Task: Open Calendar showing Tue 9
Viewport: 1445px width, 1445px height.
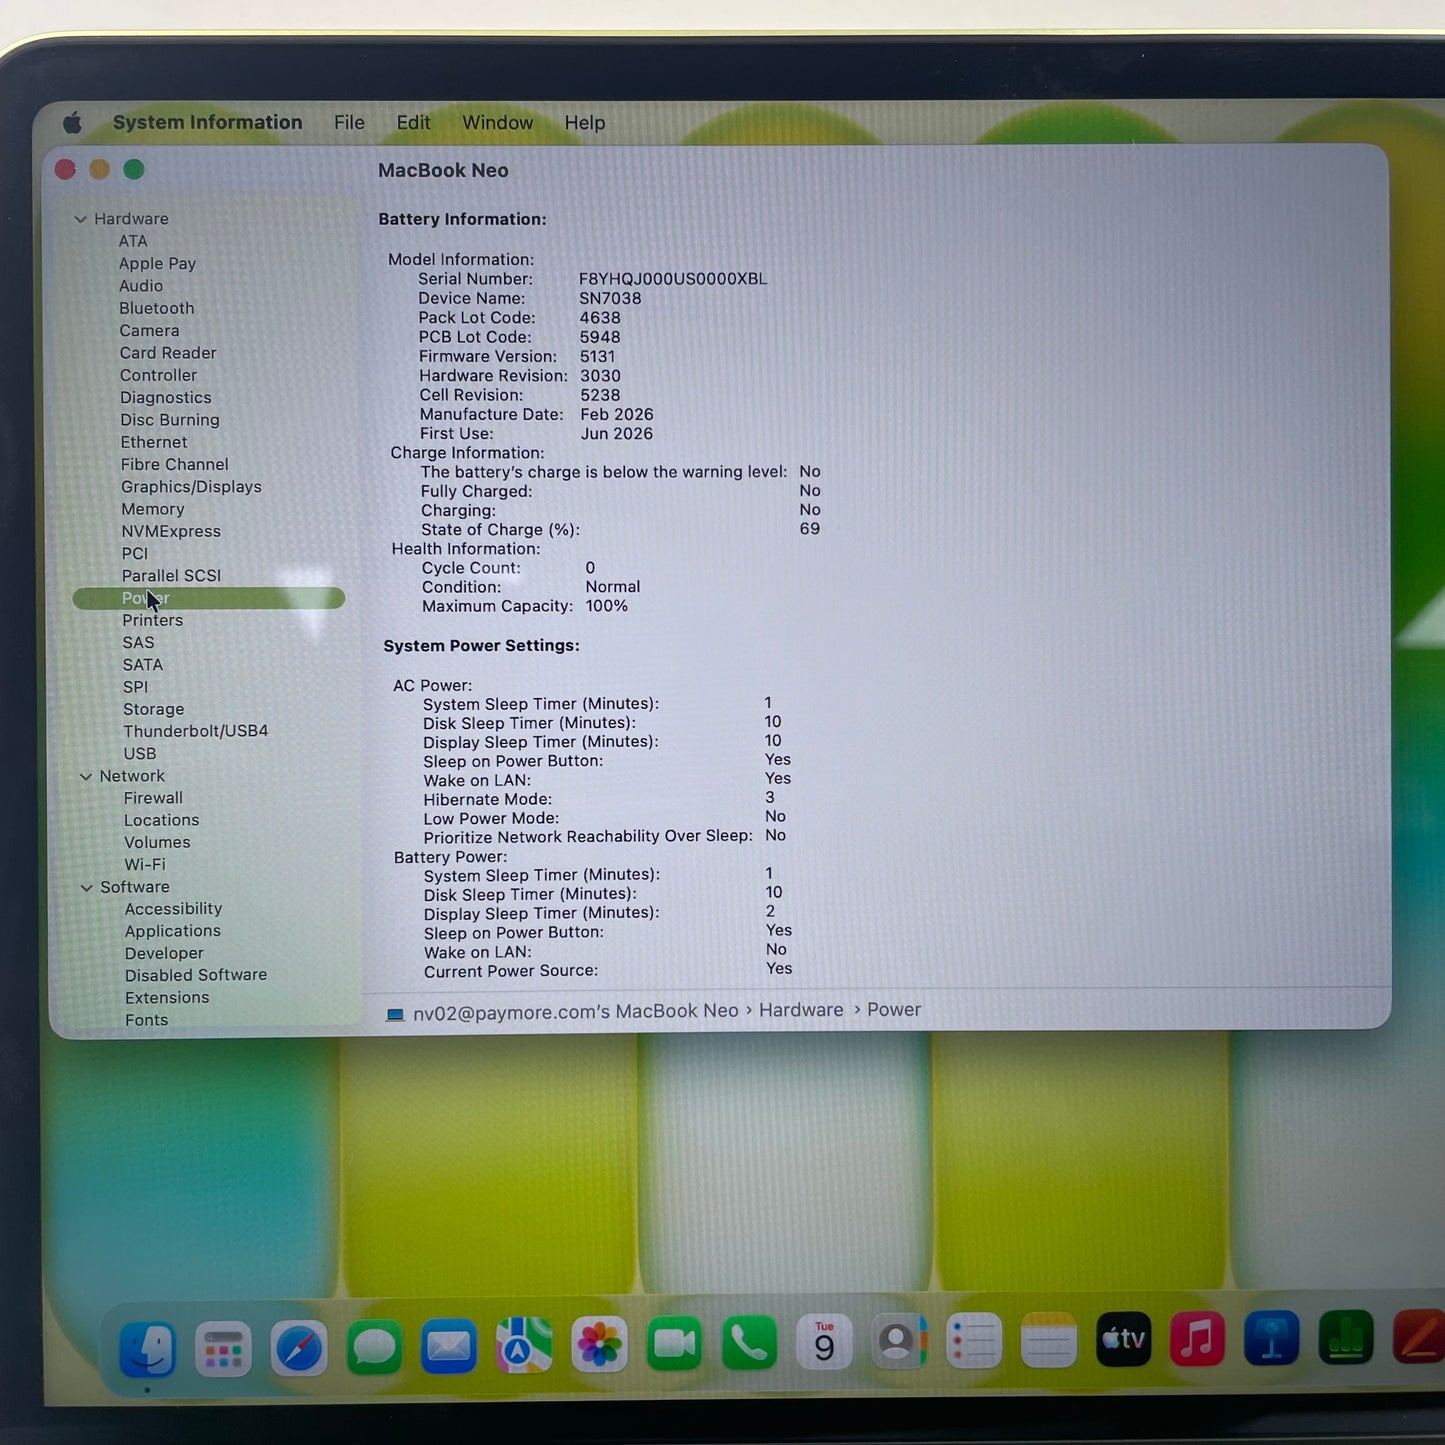Action: 824,1342
